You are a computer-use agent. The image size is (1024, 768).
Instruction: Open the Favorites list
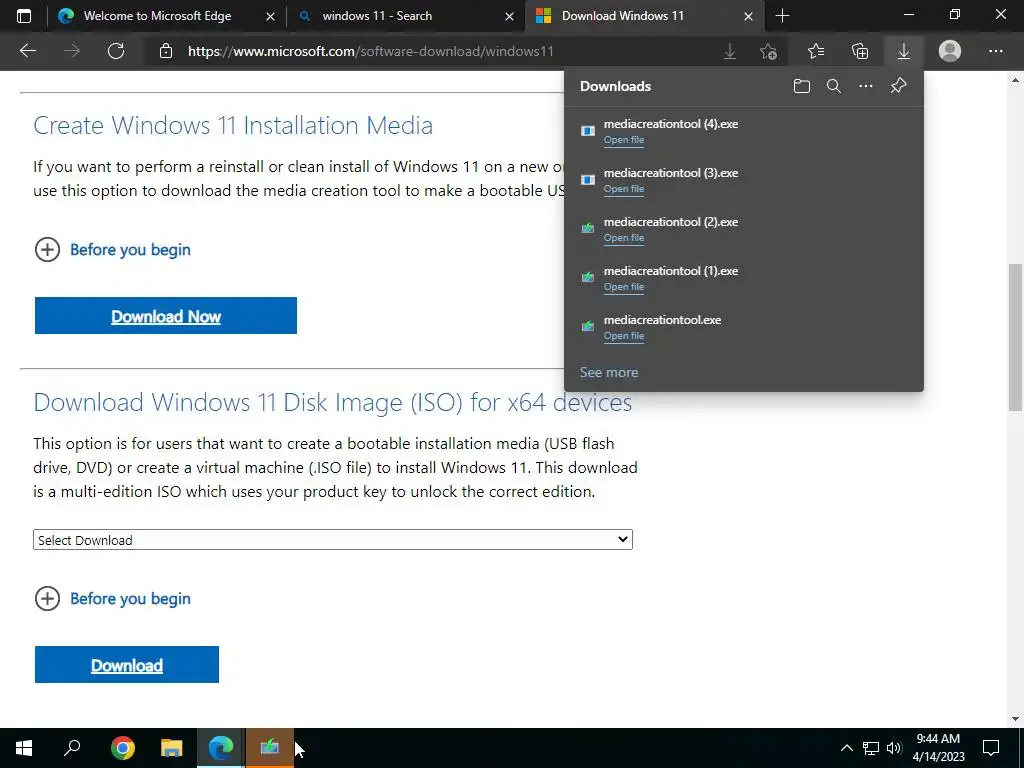pos(816,51)
